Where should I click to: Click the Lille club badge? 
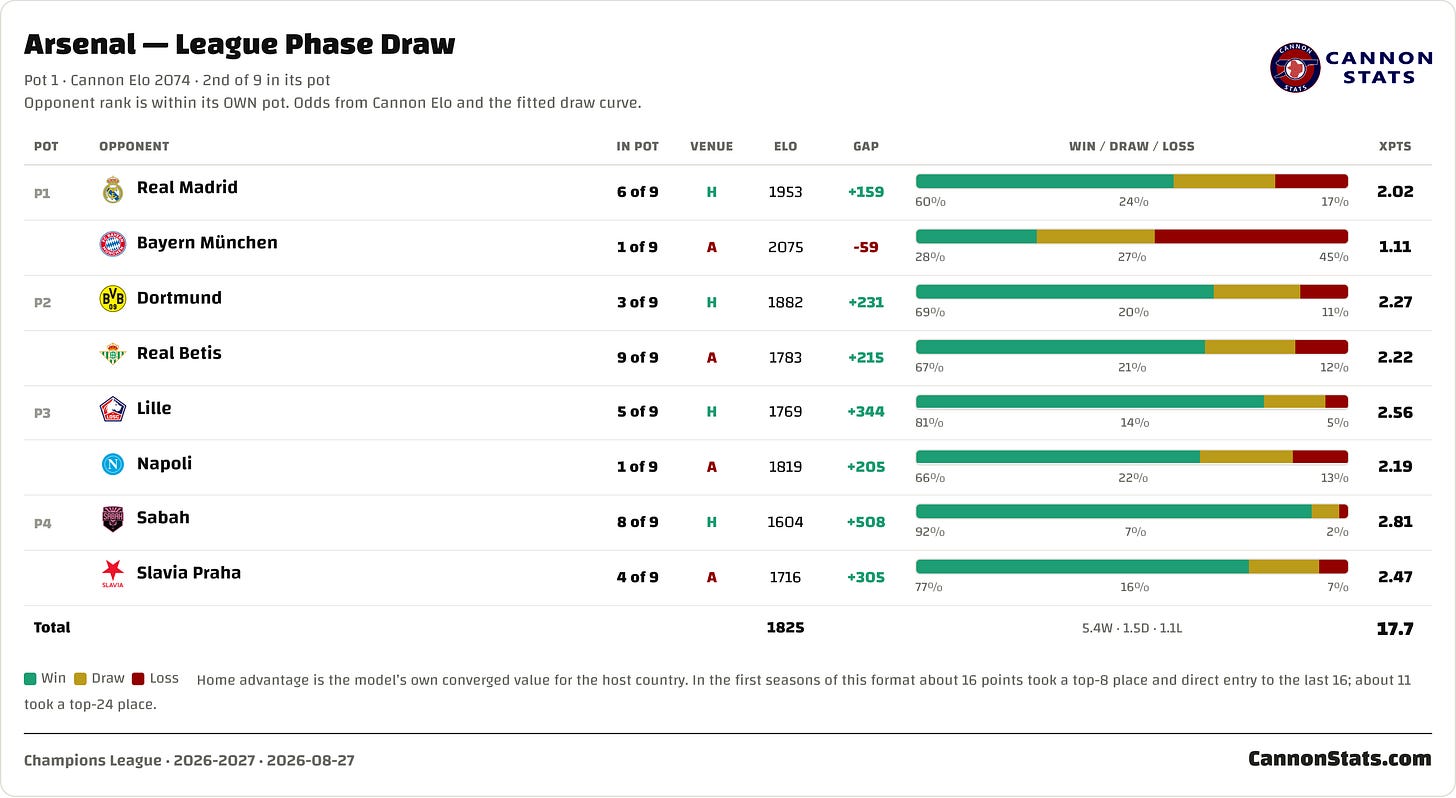(113, 409)
